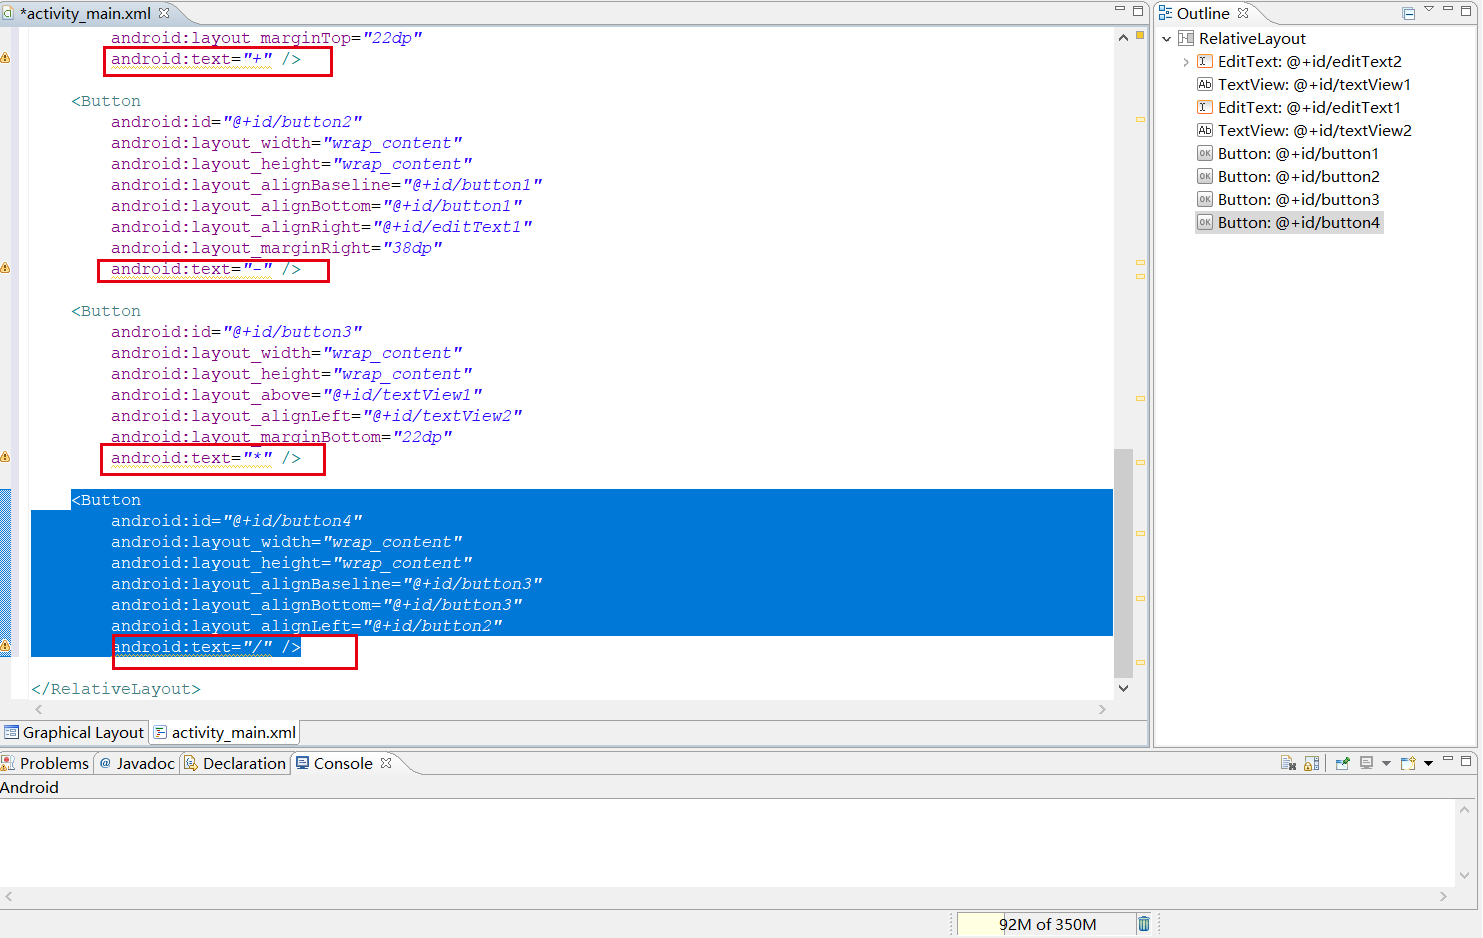The width and height of the screenshot is (1483, 938).
Task: Open the Open Console dropdown arrow
Action: pyautogui.click(x=1428, y=763)
